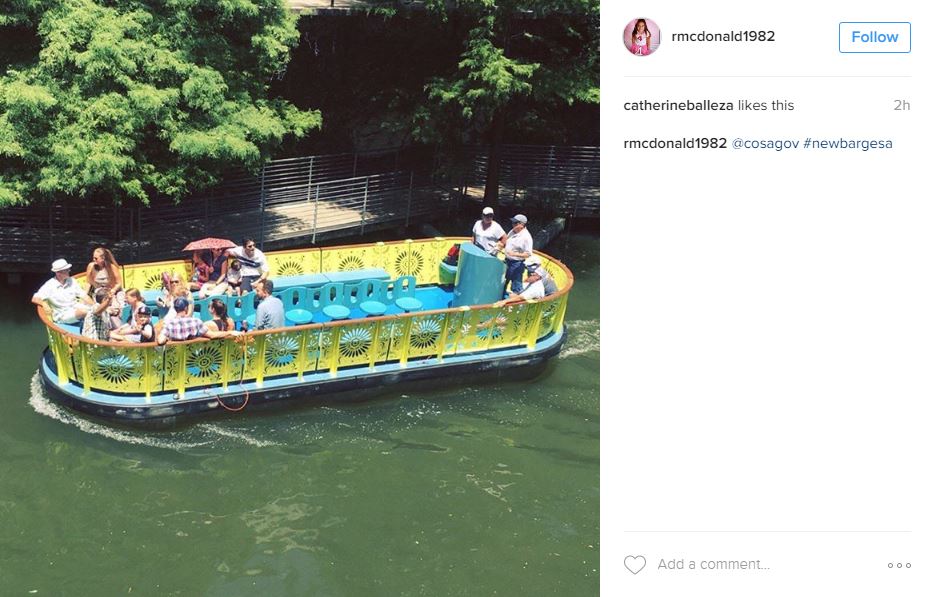
Task: Click rmcdonald1982 username in caption
Action: (675, 143)
